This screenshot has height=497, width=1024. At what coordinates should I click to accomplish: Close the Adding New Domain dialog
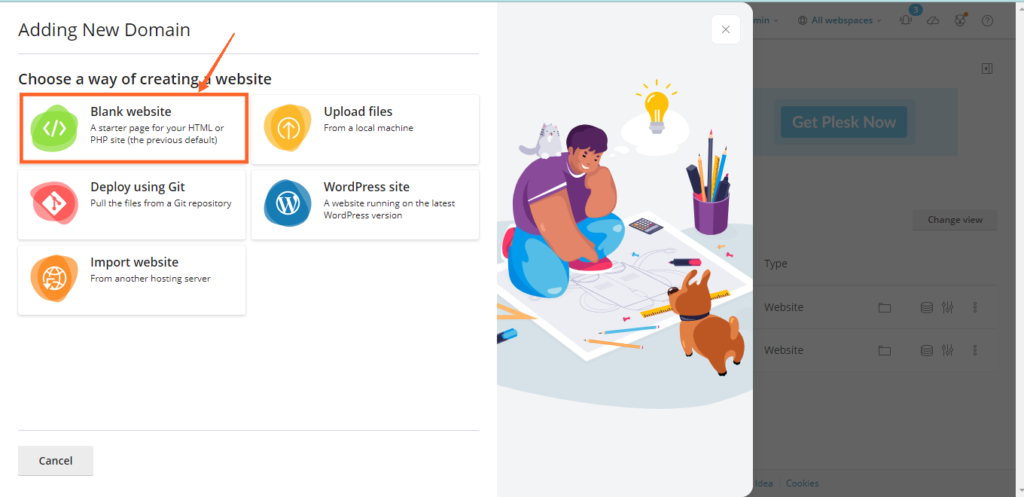point(726,29)
